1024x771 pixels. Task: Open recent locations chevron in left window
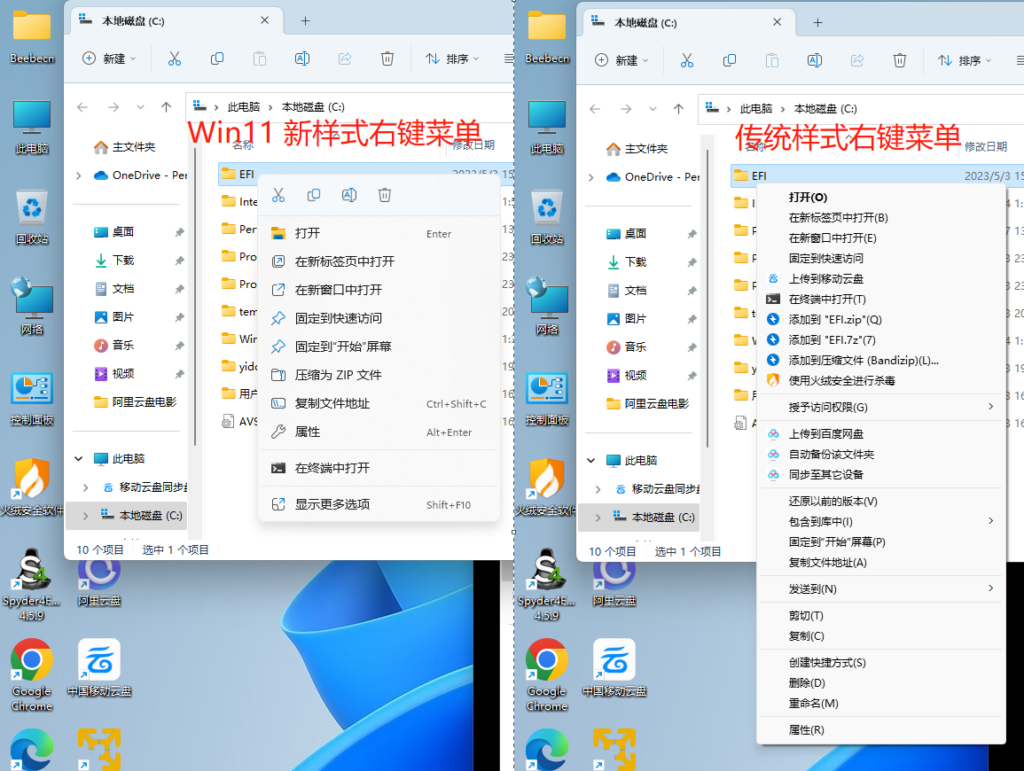(x=140, y=107)
